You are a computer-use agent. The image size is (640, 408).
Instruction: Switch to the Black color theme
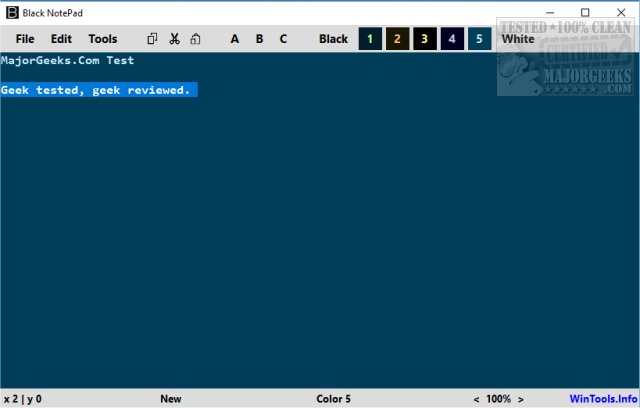pos(333,39)
